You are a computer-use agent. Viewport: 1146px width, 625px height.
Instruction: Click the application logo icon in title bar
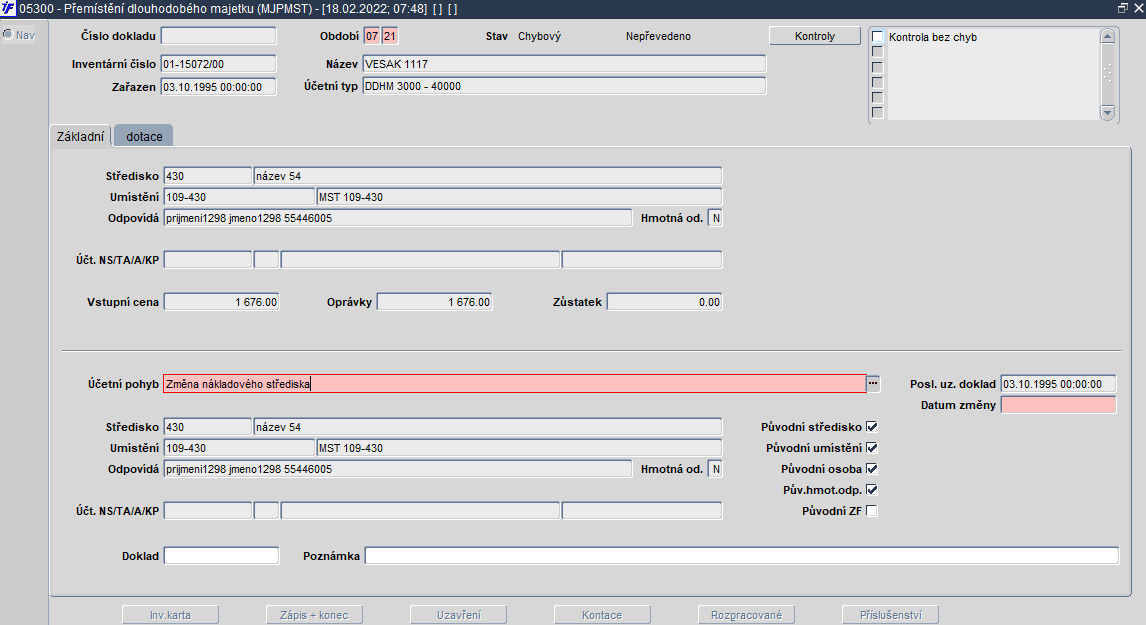click(x=8, y=9)
